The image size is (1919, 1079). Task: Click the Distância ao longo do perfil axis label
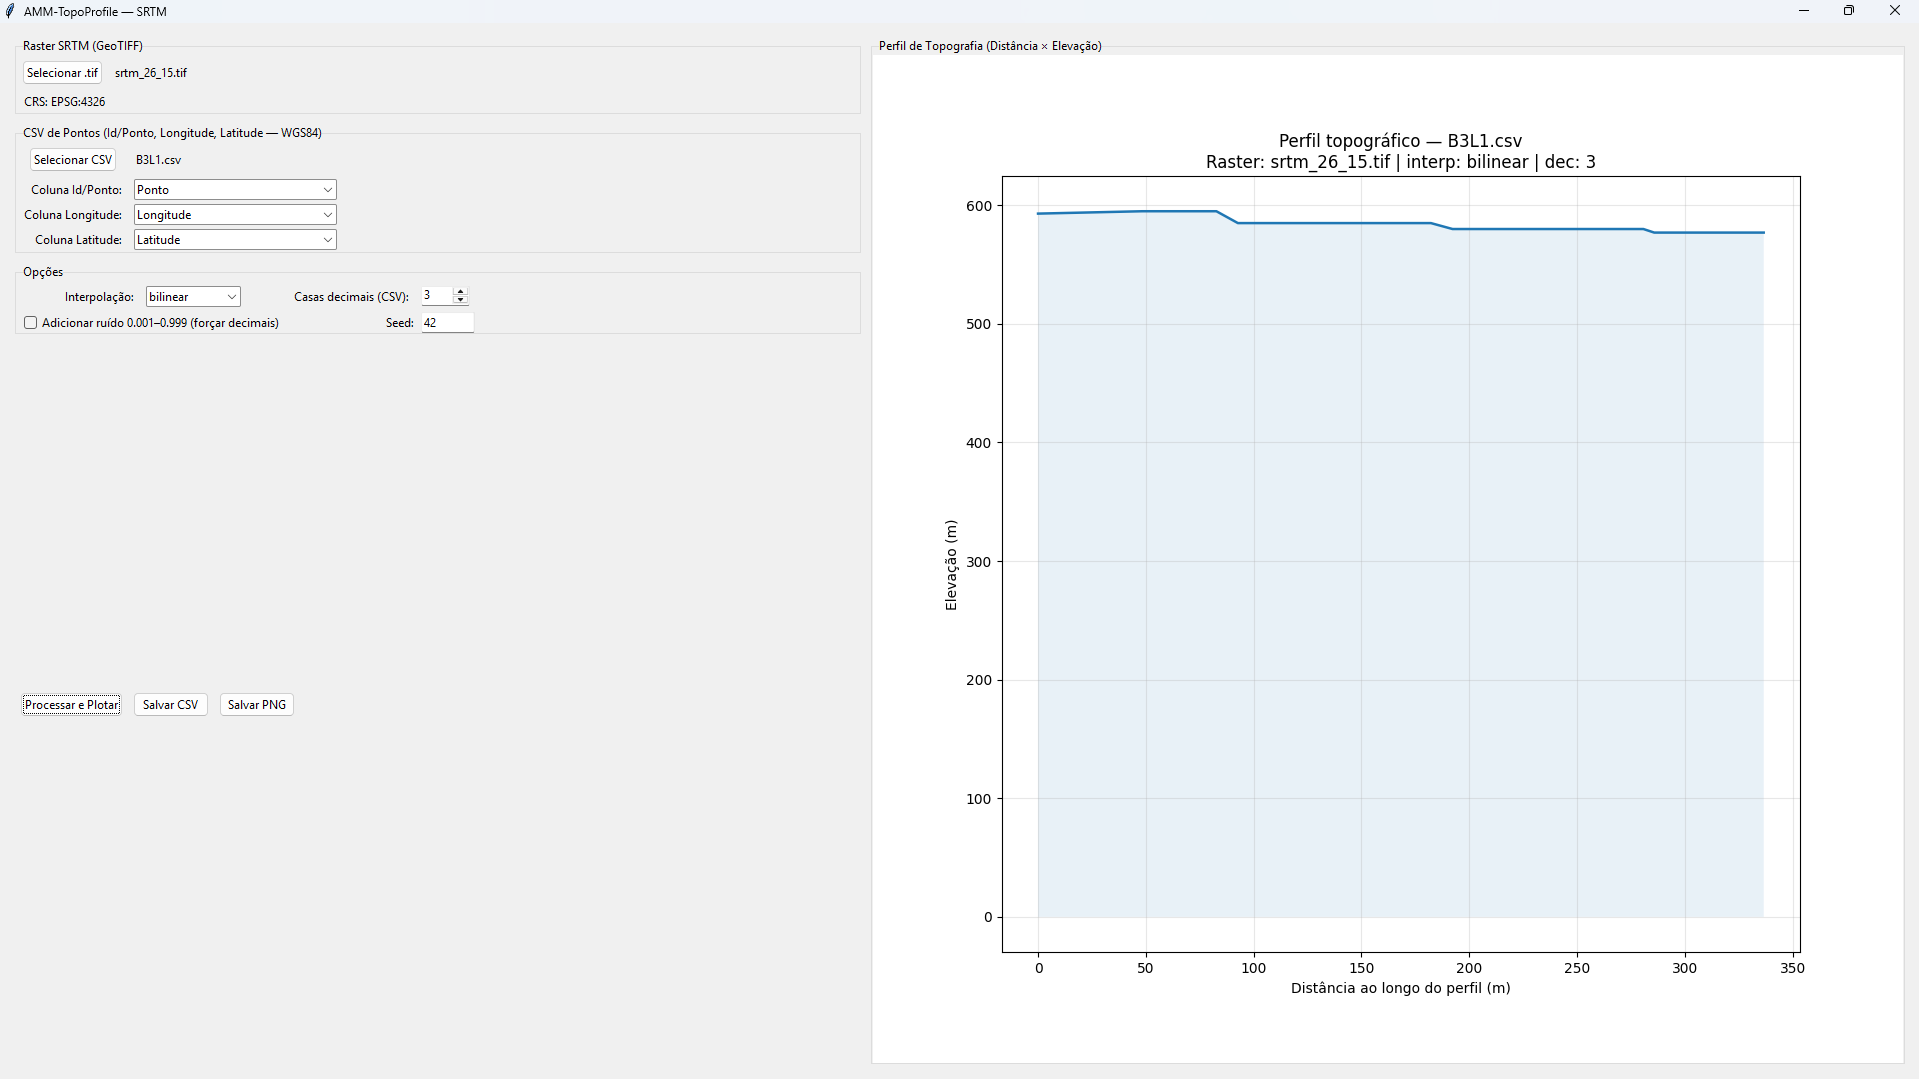1400,988
